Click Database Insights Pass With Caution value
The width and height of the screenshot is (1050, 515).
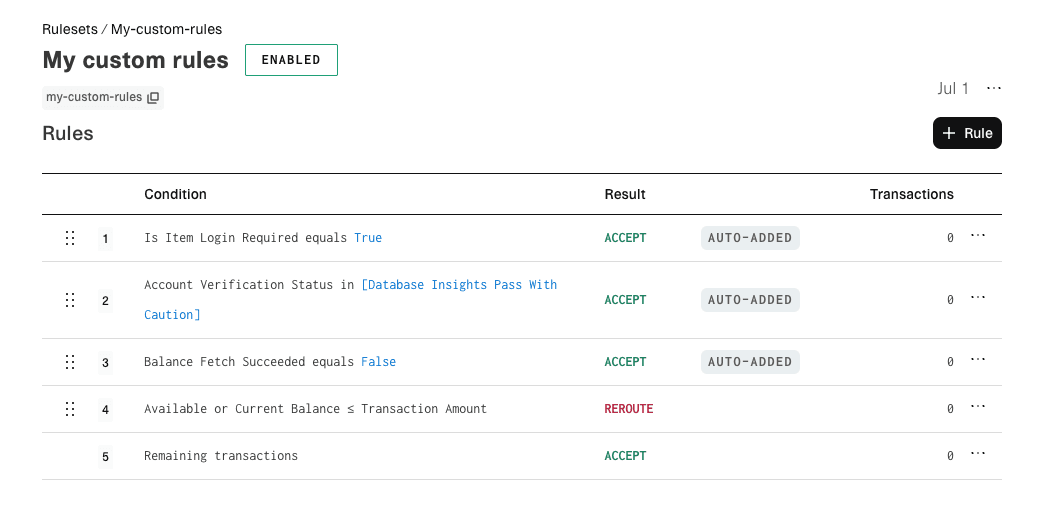[x=351, y=299]
